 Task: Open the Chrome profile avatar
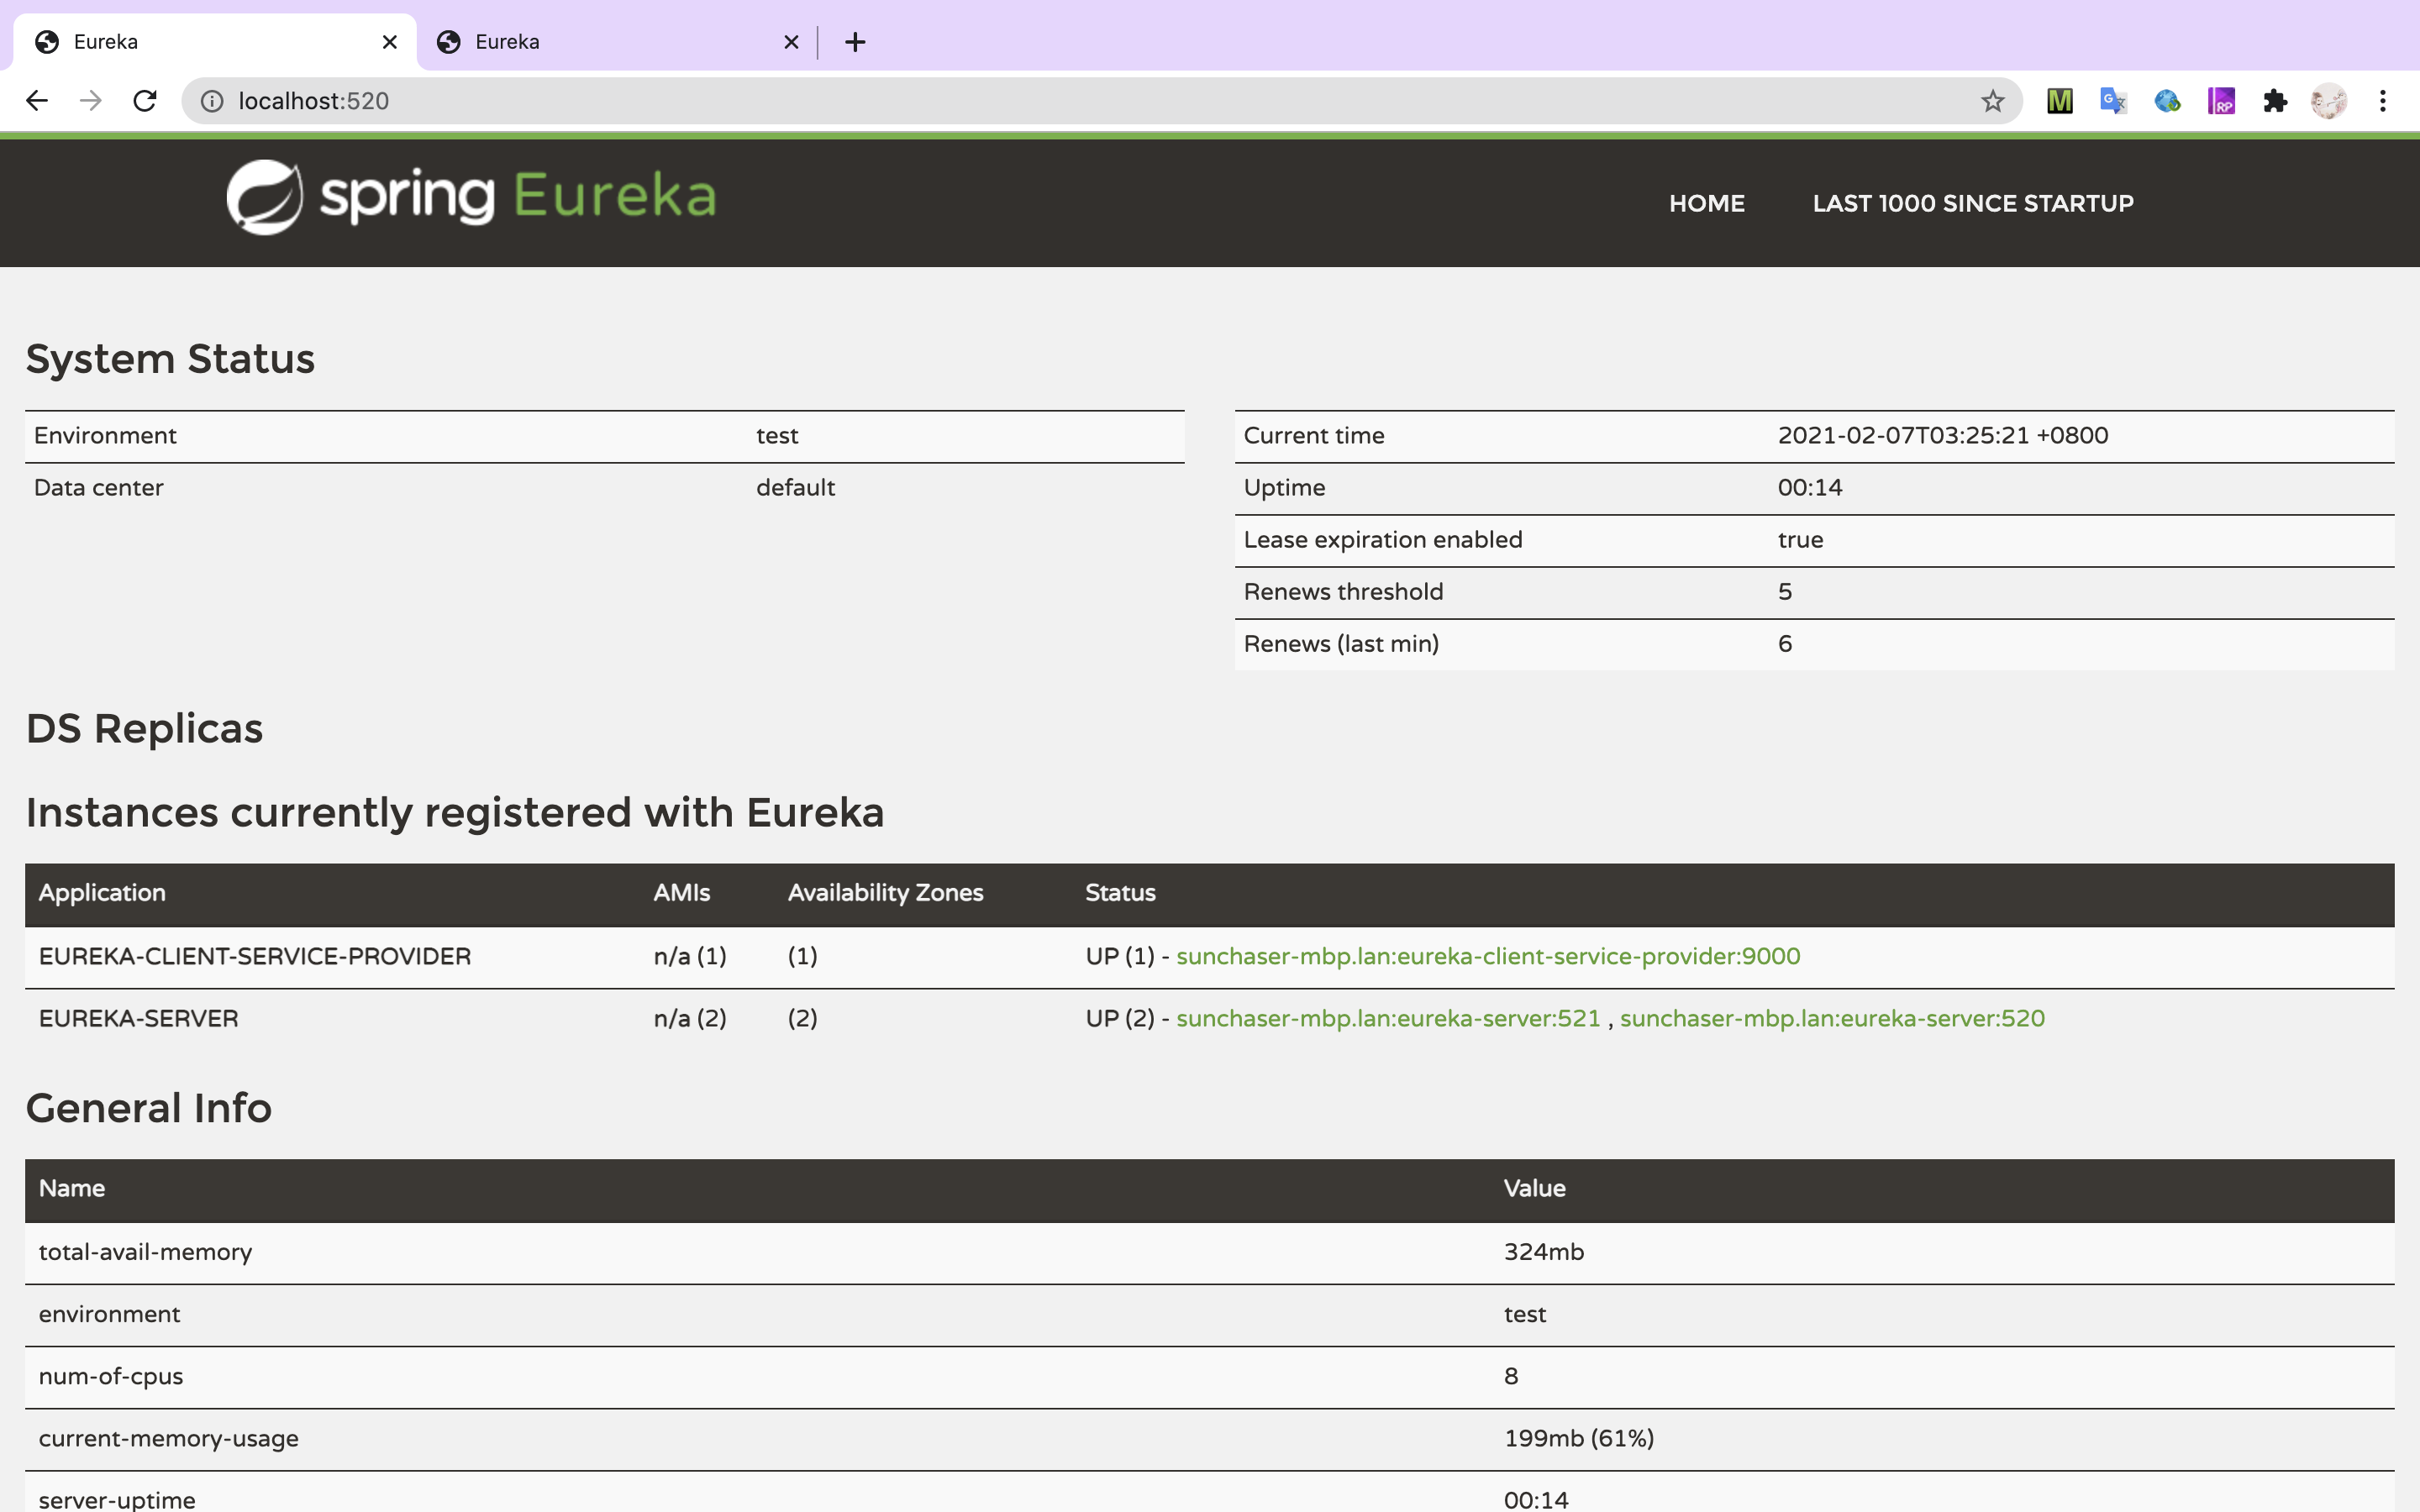(x=2329, y=101)
